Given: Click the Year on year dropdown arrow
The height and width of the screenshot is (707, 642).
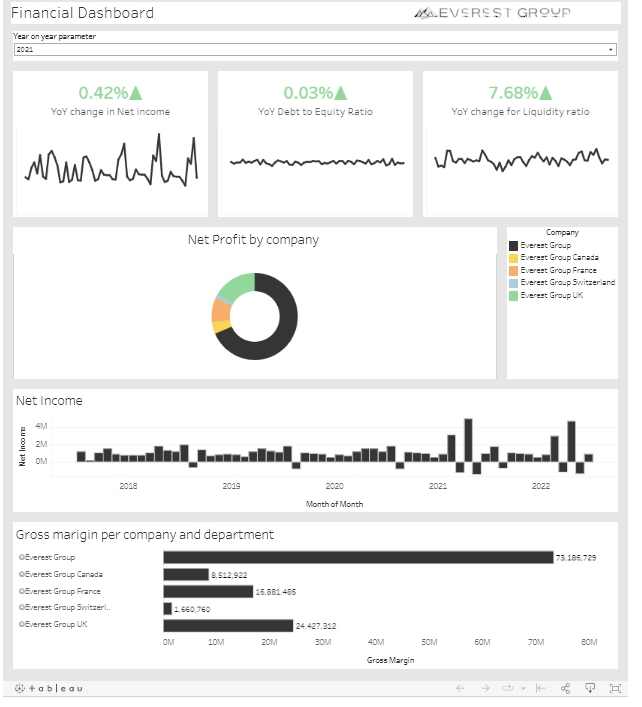Looking at the screenshot, I should [611, 50].
